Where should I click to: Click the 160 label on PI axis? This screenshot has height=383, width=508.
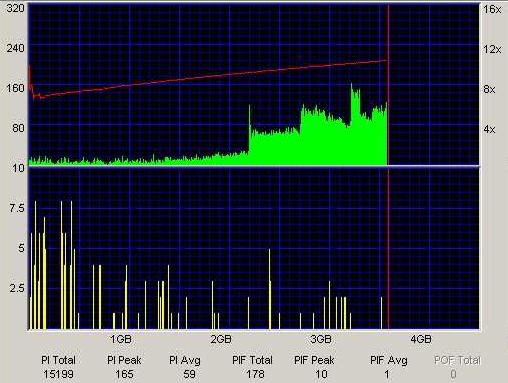(15, 88)
